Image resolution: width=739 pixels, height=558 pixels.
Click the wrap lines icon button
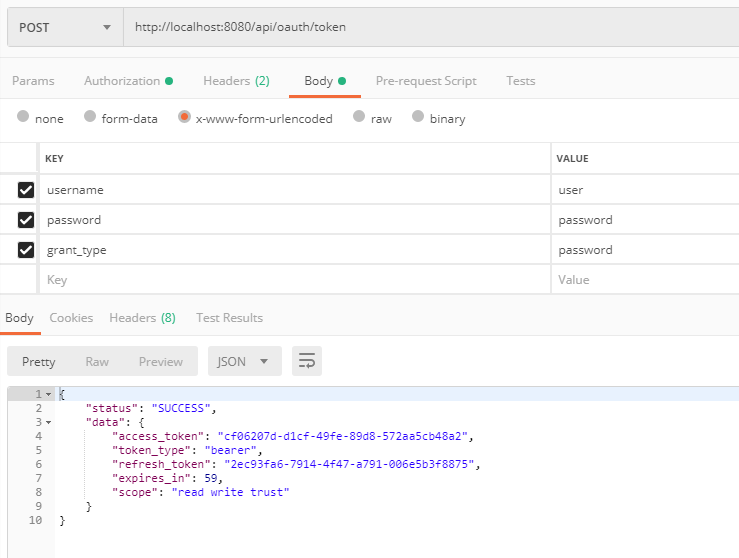click(x=307, y=361)
